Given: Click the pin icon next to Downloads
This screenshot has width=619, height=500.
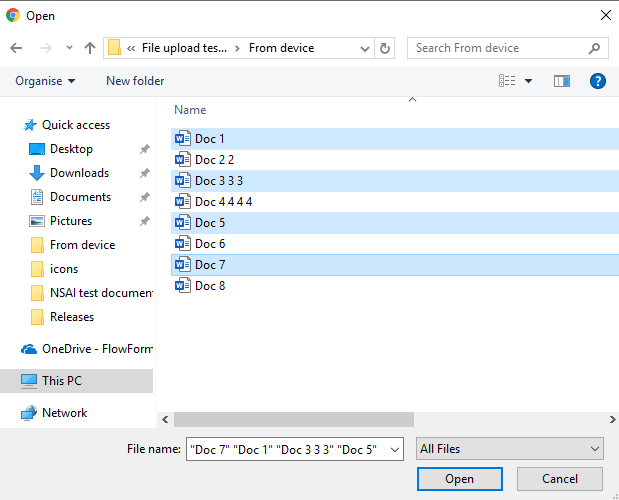Looking at the screenshot, I should click(144, 173).
